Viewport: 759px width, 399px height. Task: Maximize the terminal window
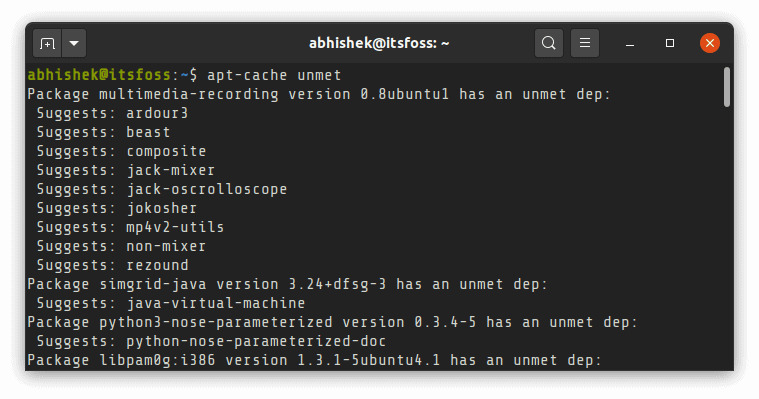(x=670, y=43)
